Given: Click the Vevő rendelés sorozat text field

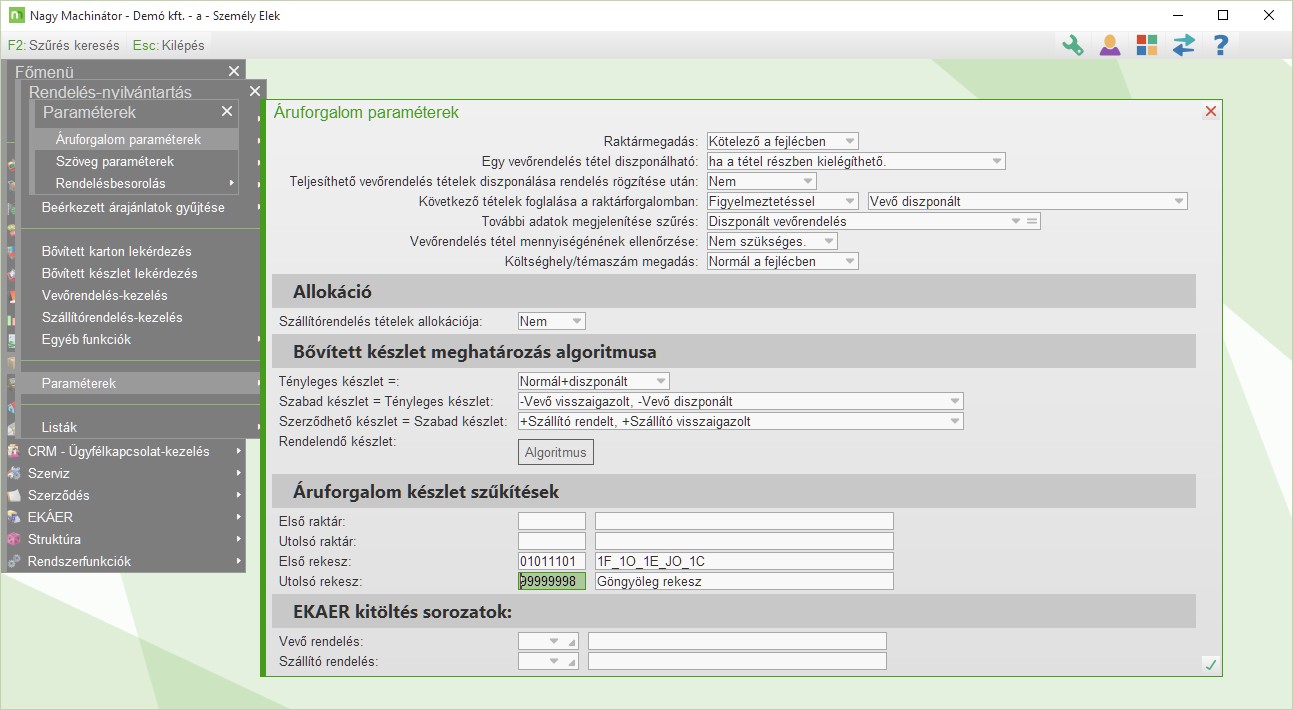Looking at the screenshot, I should [x=738, y=641].
